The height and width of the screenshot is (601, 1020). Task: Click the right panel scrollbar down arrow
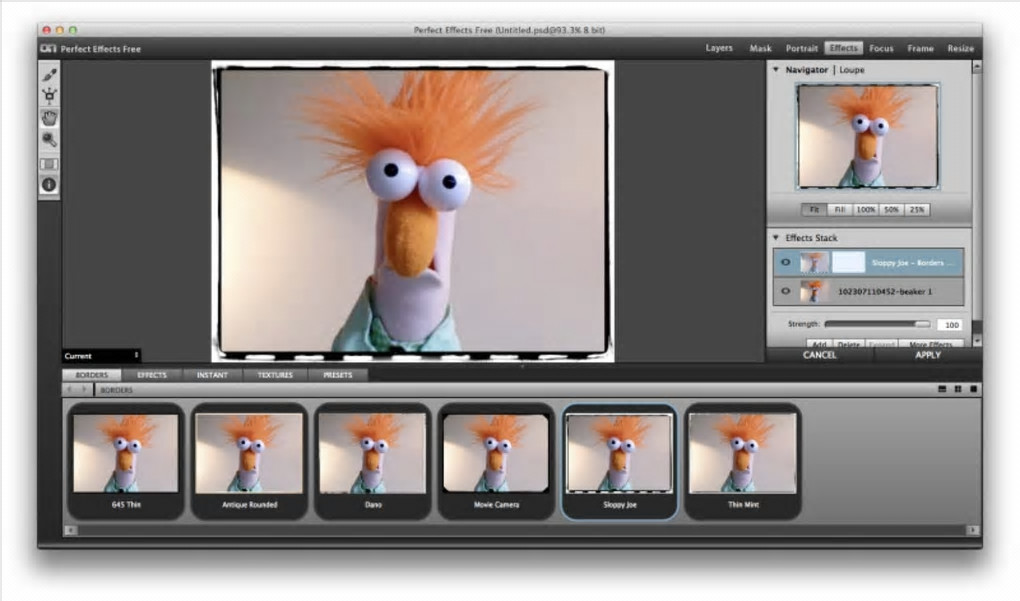976,341
